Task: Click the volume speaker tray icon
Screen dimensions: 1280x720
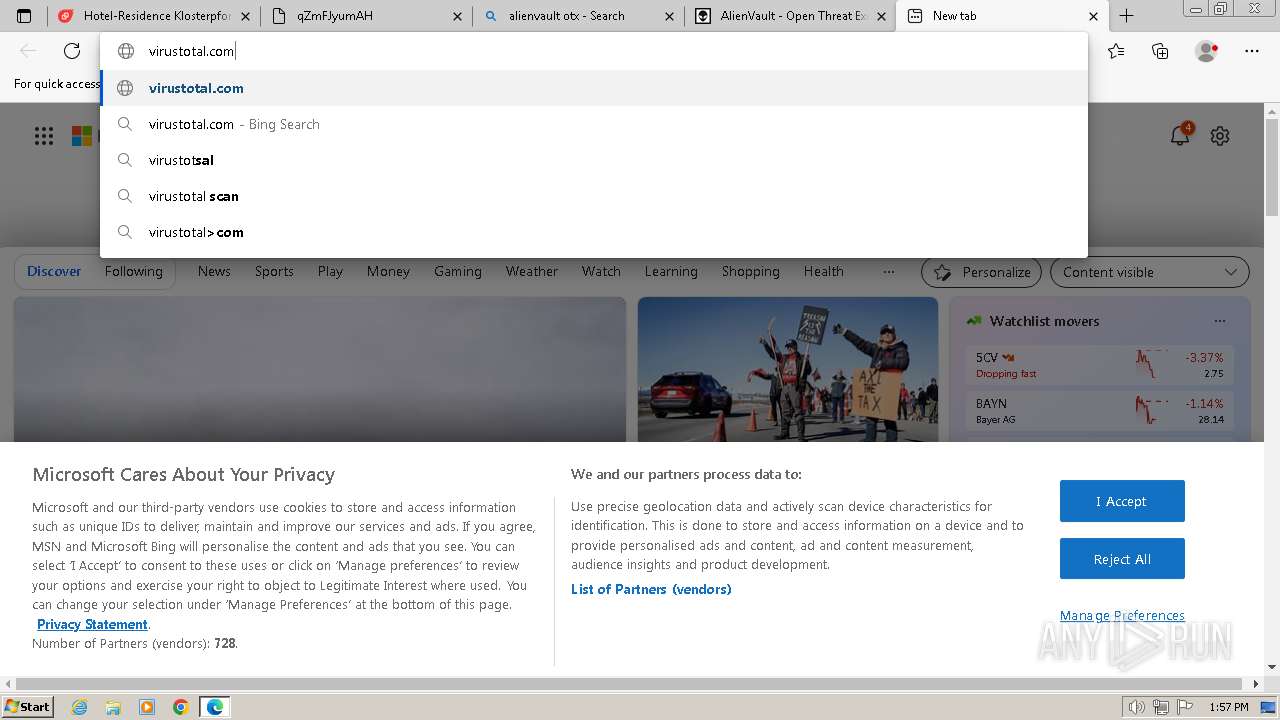Action: 1136,707
